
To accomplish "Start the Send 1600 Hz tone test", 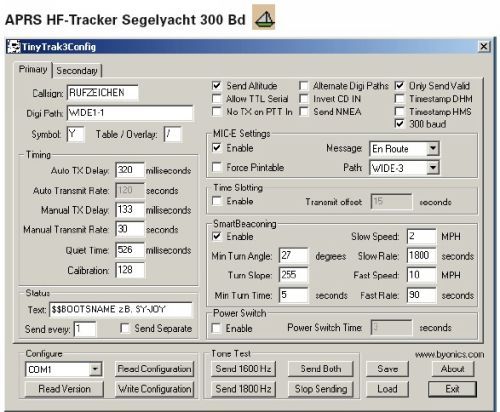I will 243,369.
